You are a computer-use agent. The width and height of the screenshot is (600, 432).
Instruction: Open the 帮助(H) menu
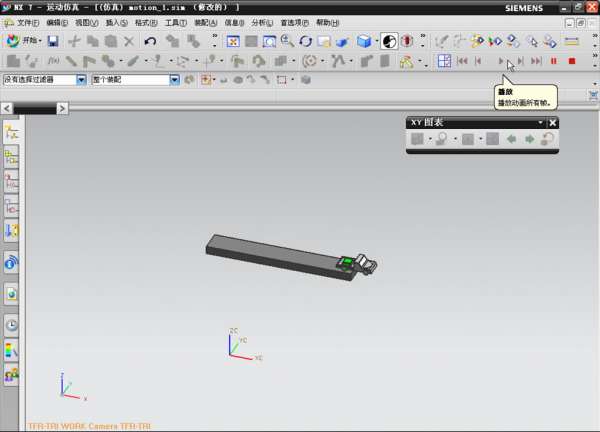[328, 23]
